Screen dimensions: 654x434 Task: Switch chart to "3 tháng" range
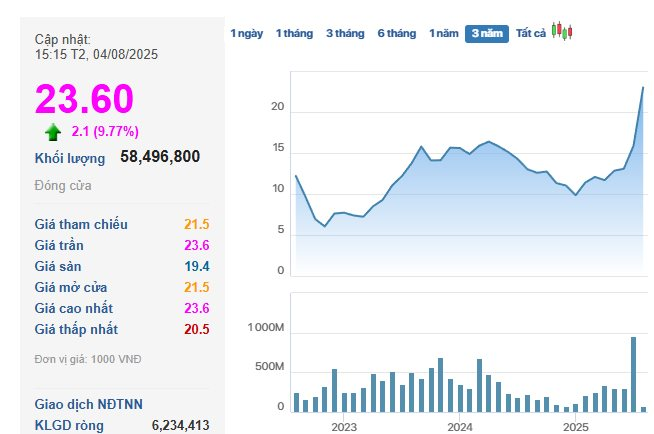[x=345, y=33]
